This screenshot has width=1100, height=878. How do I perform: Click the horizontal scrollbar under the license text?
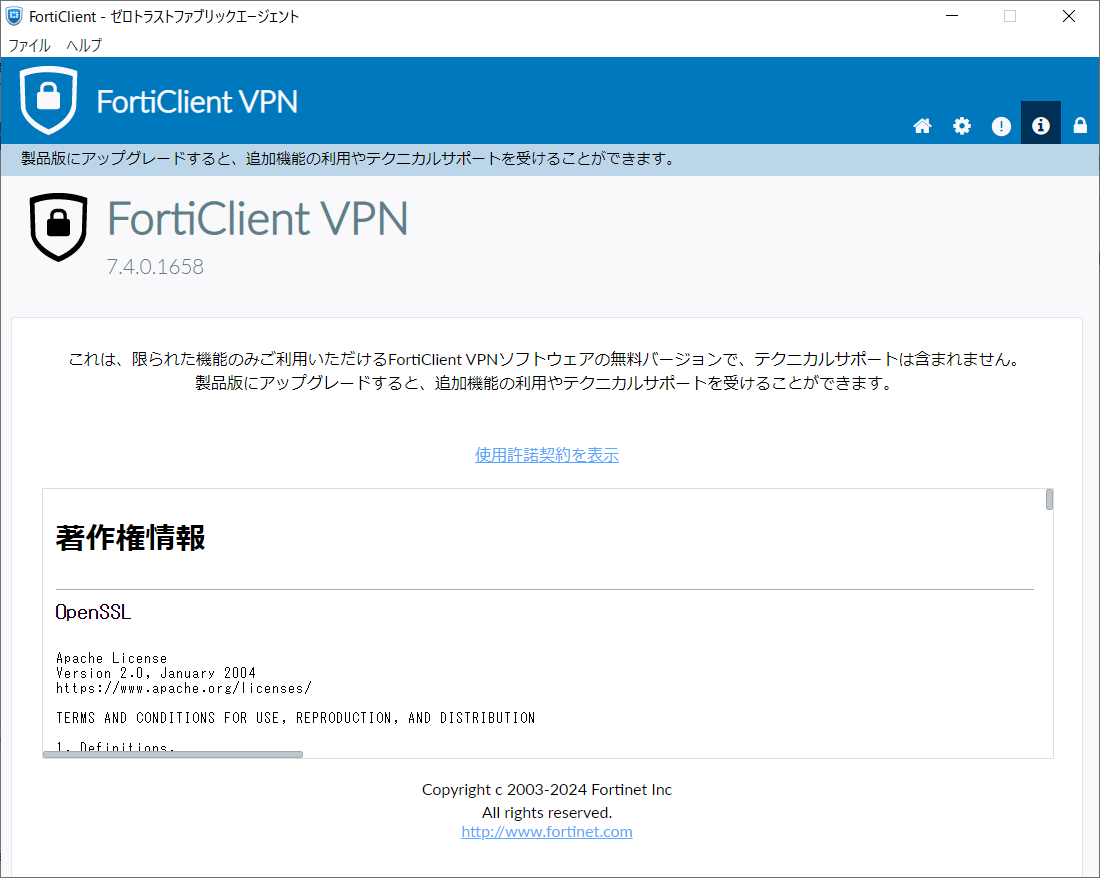(172, 754)
